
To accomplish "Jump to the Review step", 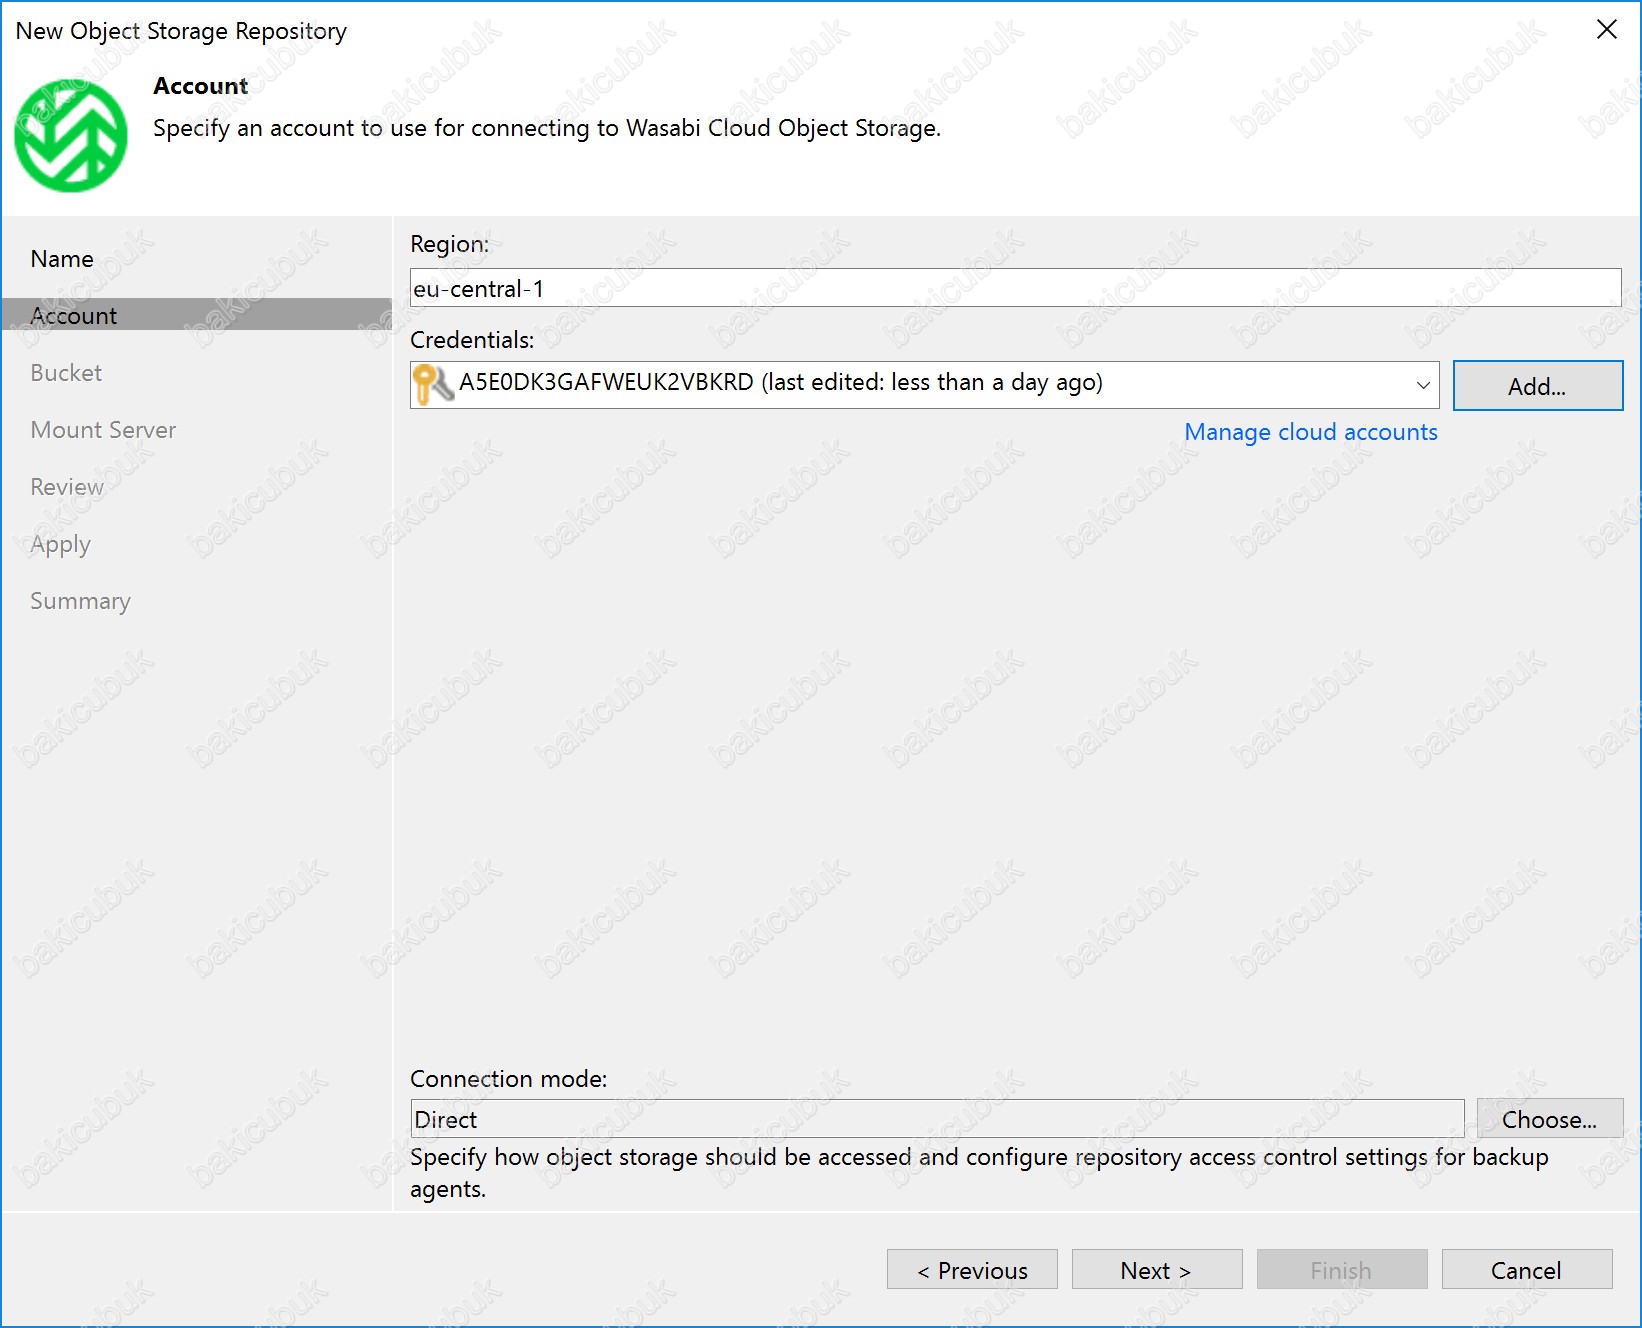I will coord(67,487).
